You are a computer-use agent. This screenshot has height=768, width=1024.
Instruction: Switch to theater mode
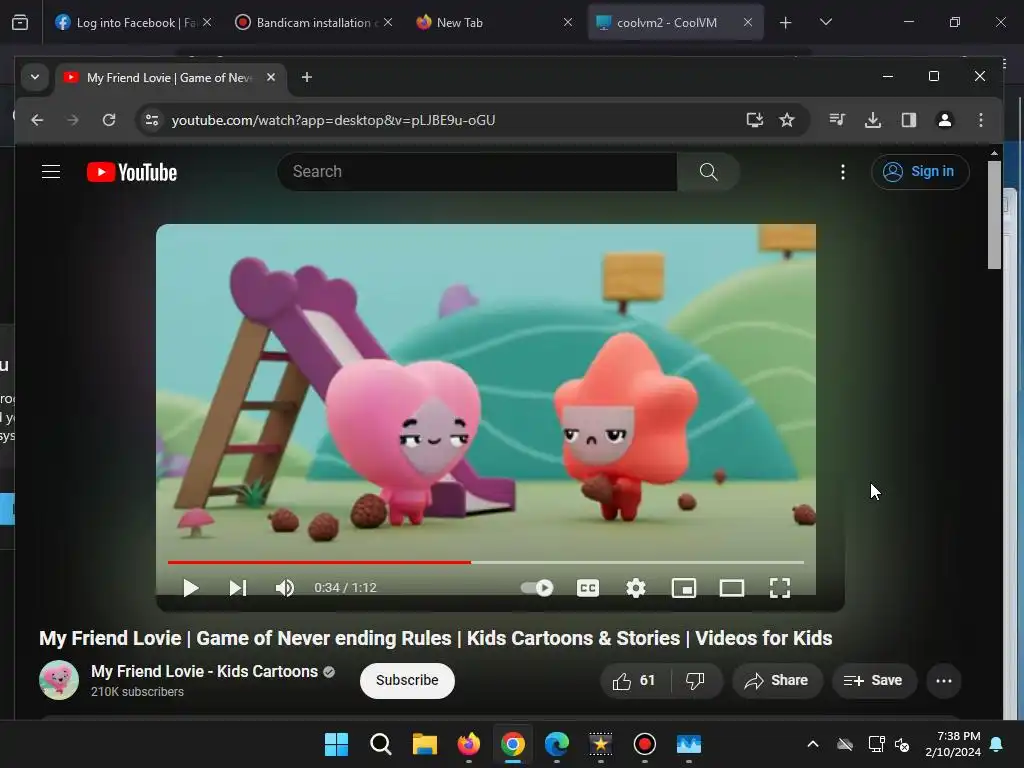click(x=731, y=588)
